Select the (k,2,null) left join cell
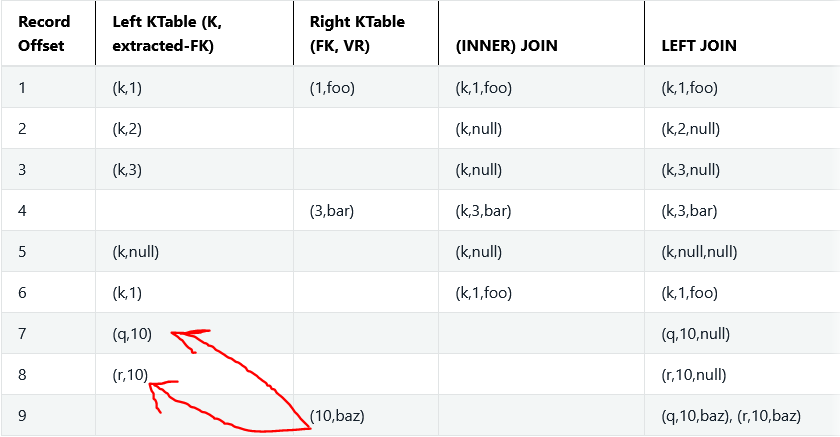840x437 pixels. [691, 129]
